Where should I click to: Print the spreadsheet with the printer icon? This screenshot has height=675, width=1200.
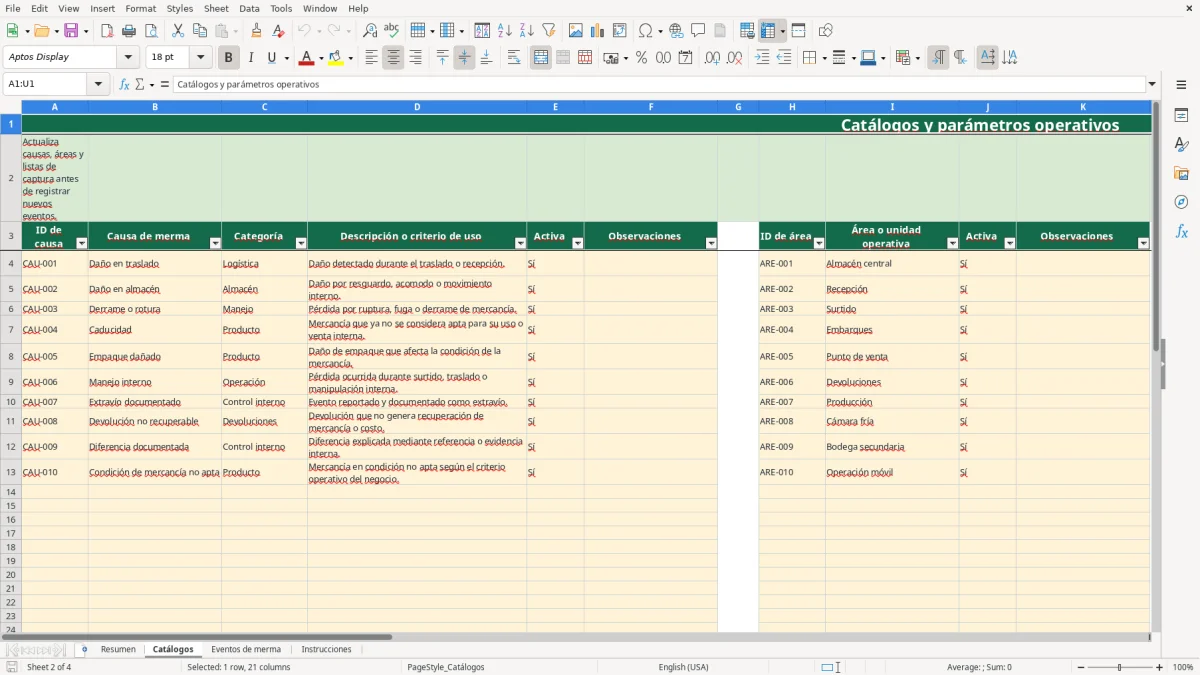pos(129,31)
